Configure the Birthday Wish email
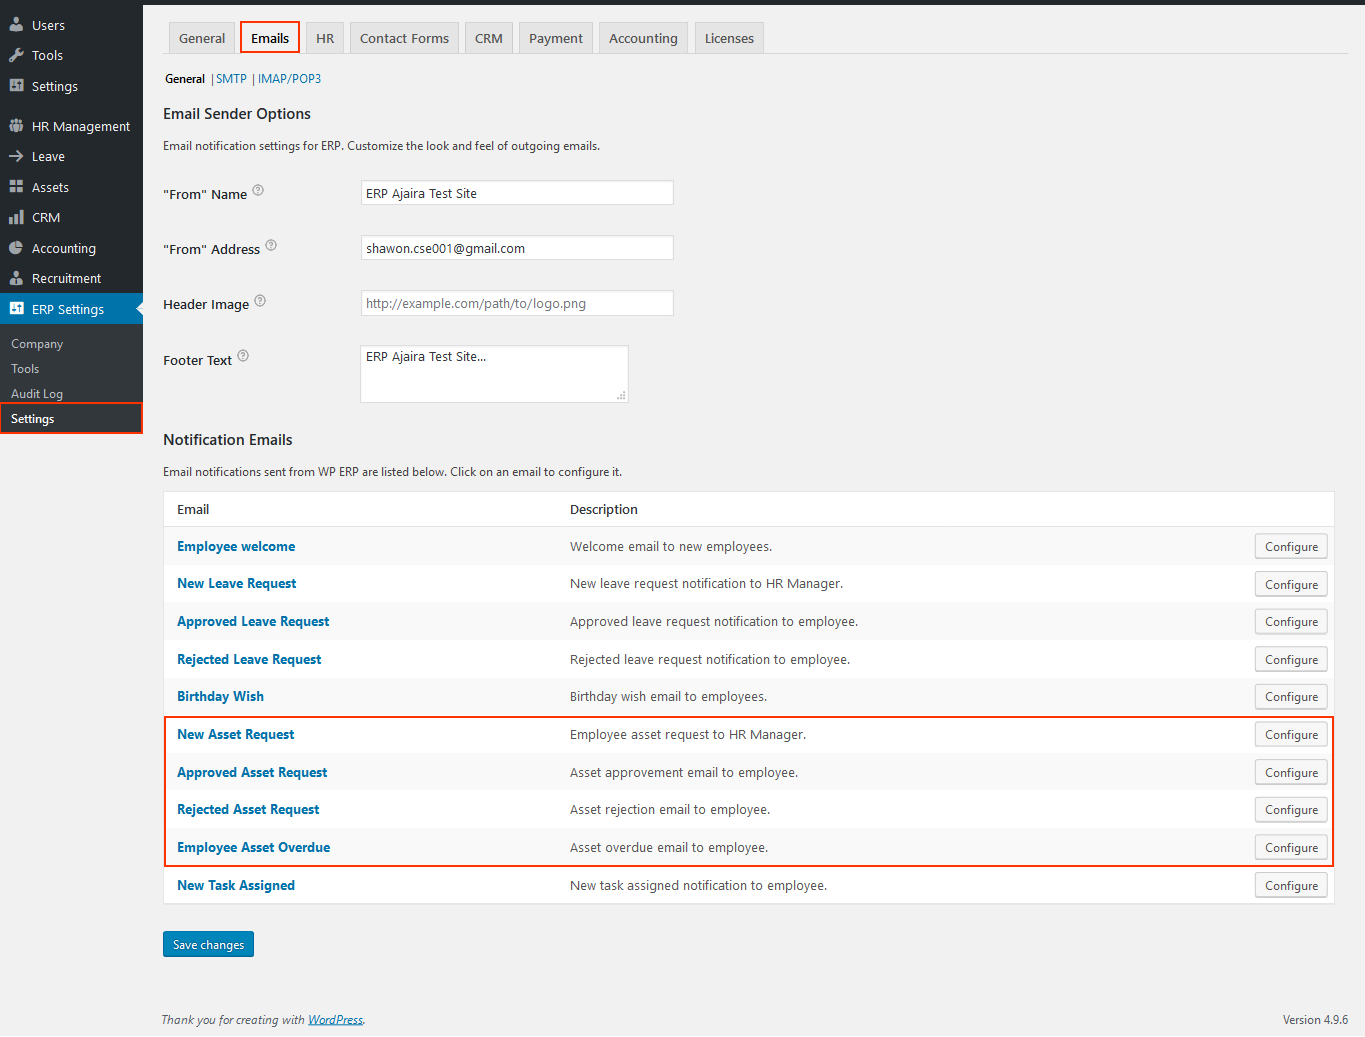1365x1037 pixels. (1290, 696)
